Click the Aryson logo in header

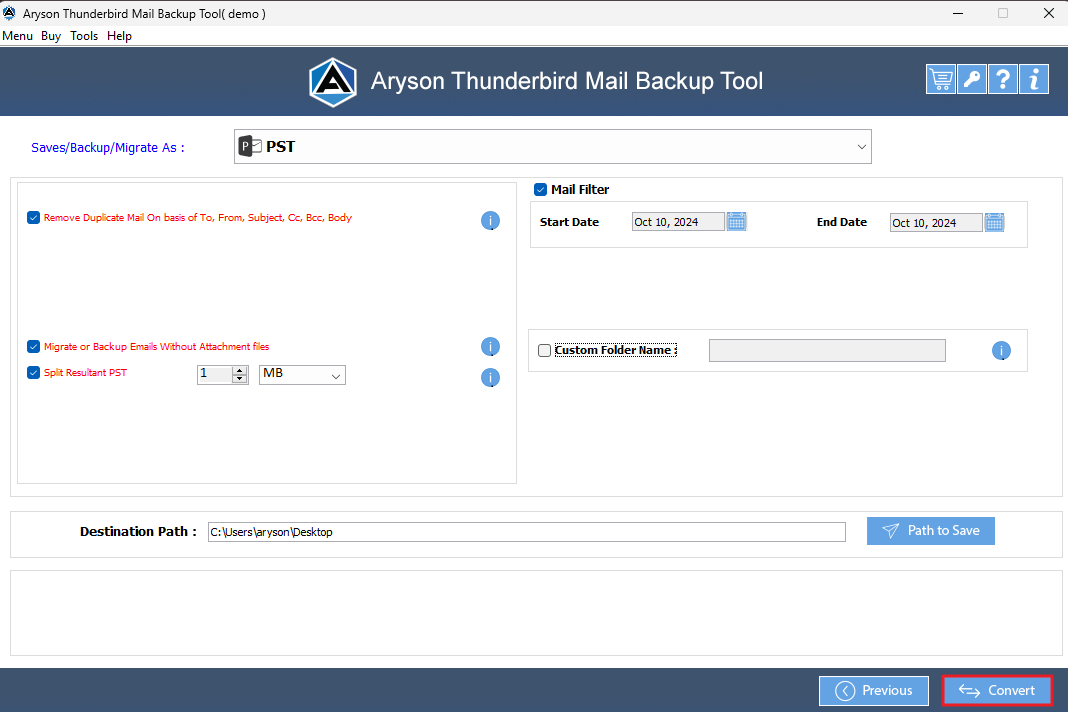pyautogui.click(x=332, y=82)
